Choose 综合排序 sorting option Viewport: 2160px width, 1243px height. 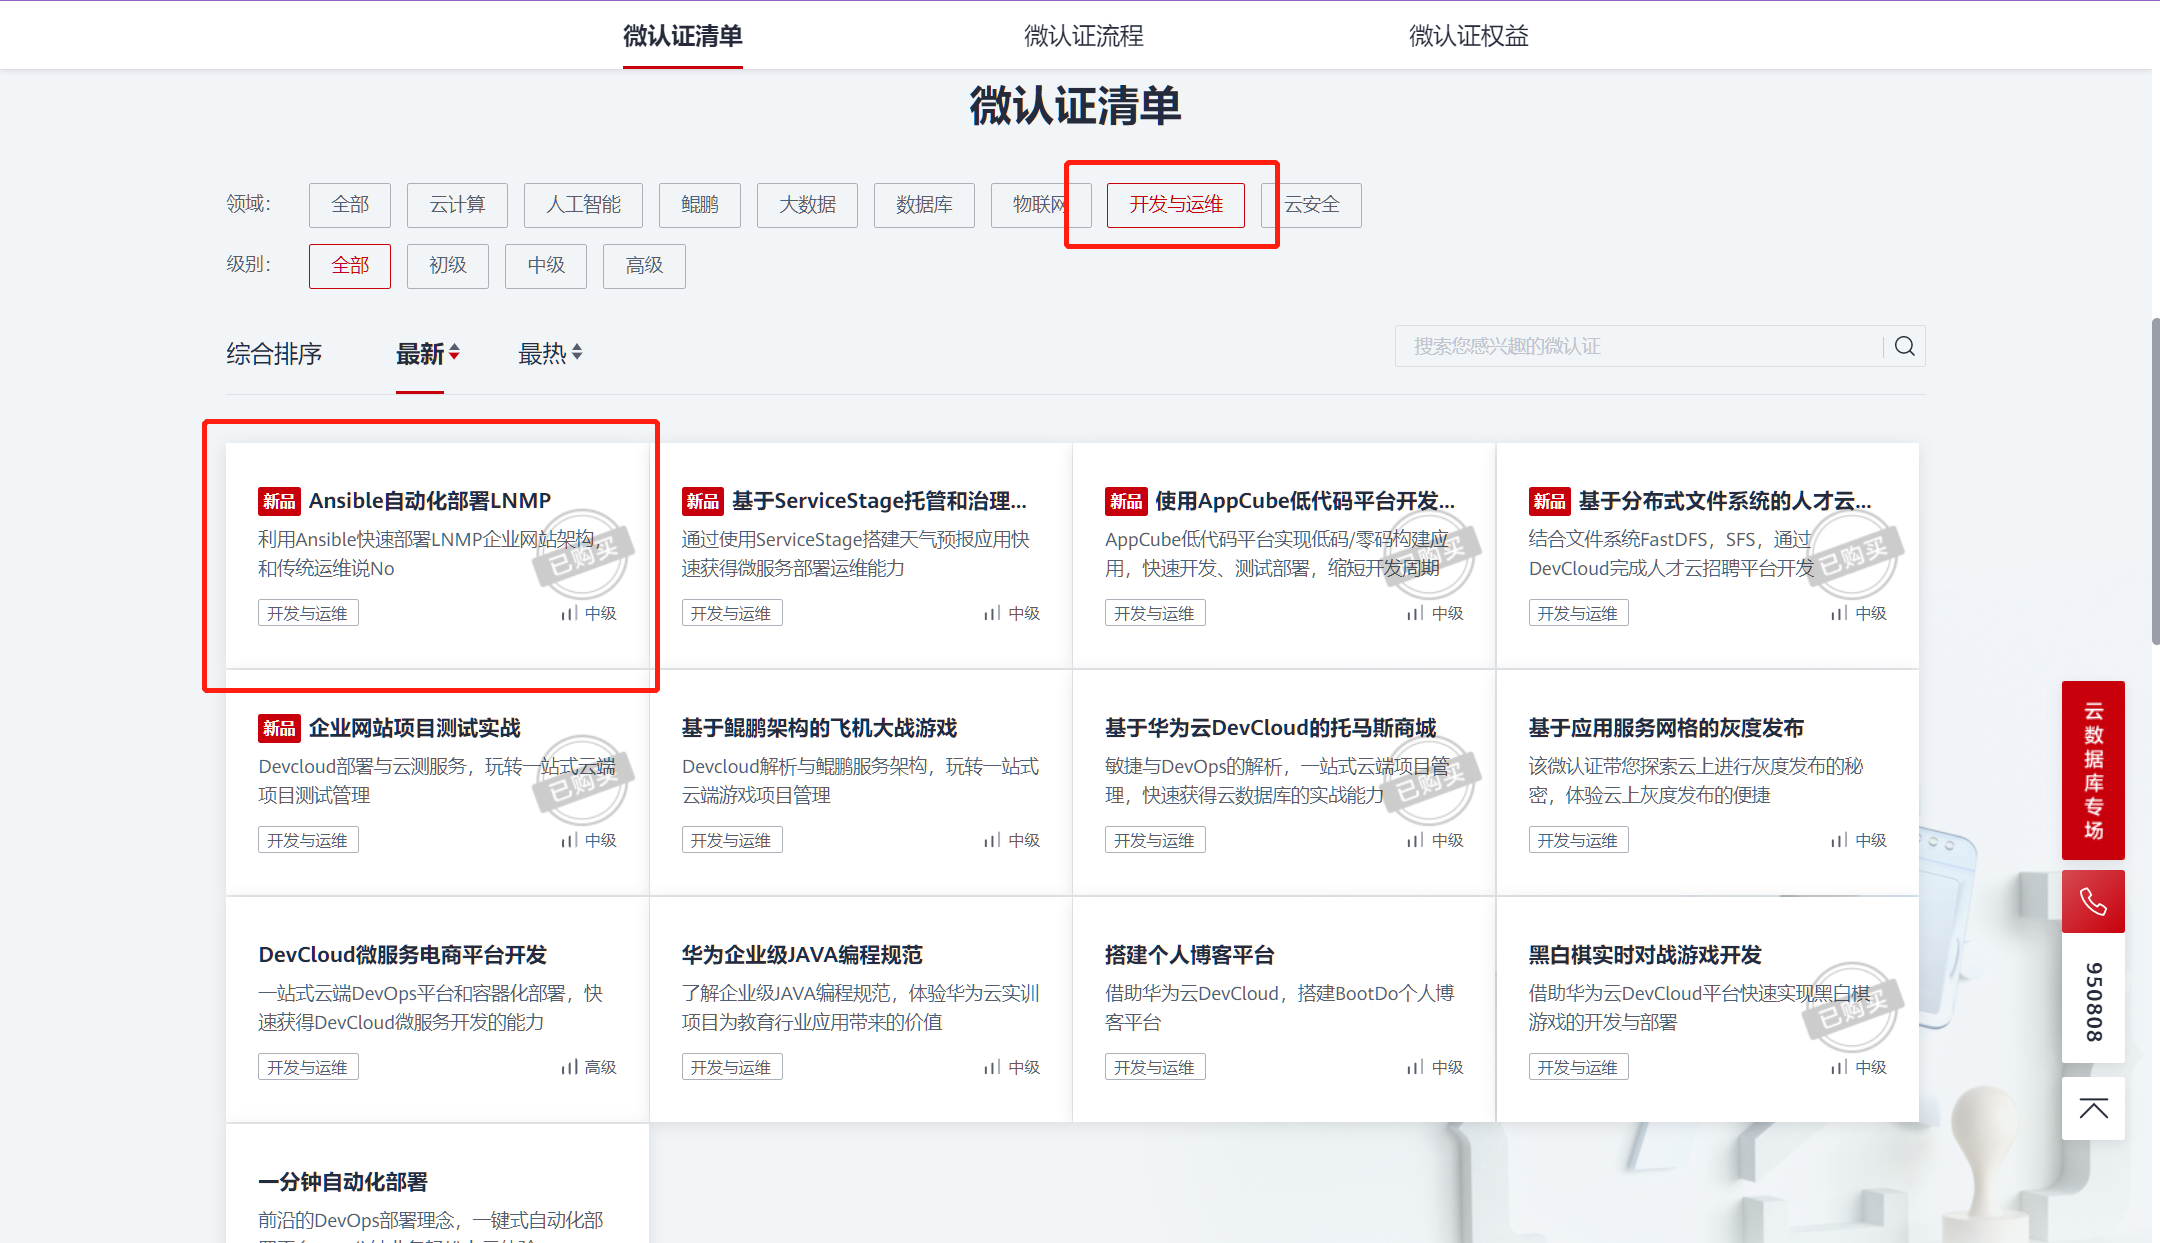(x=274, y=354)
